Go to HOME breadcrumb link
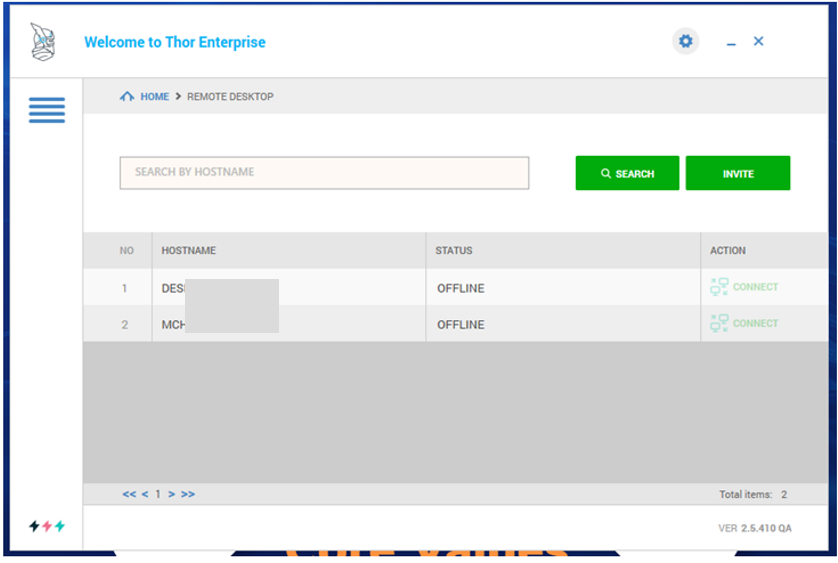Screen dimensions: 838x563 [154, 96]
